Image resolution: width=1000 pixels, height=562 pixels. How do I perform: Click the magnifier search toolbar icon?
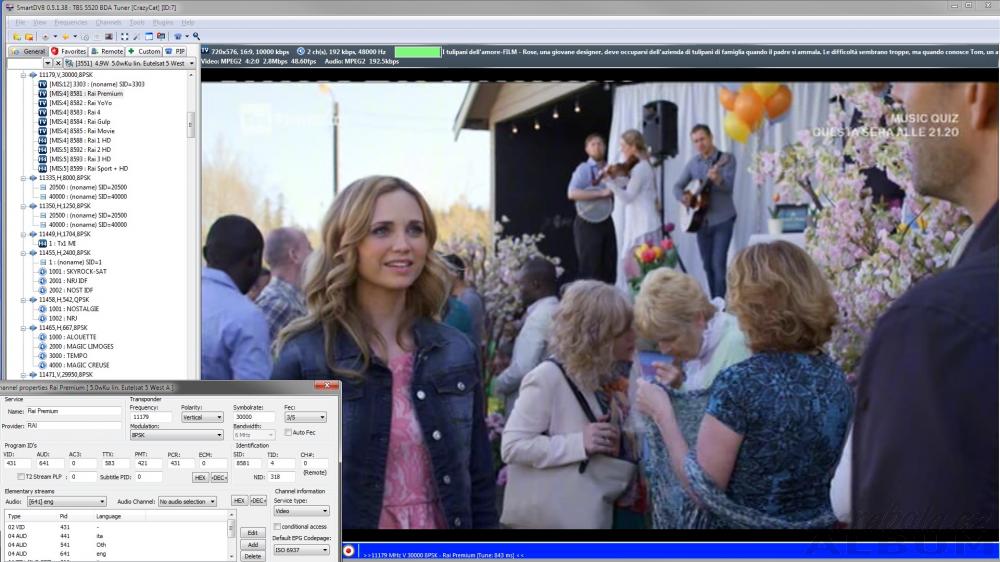tap(197, 36)
